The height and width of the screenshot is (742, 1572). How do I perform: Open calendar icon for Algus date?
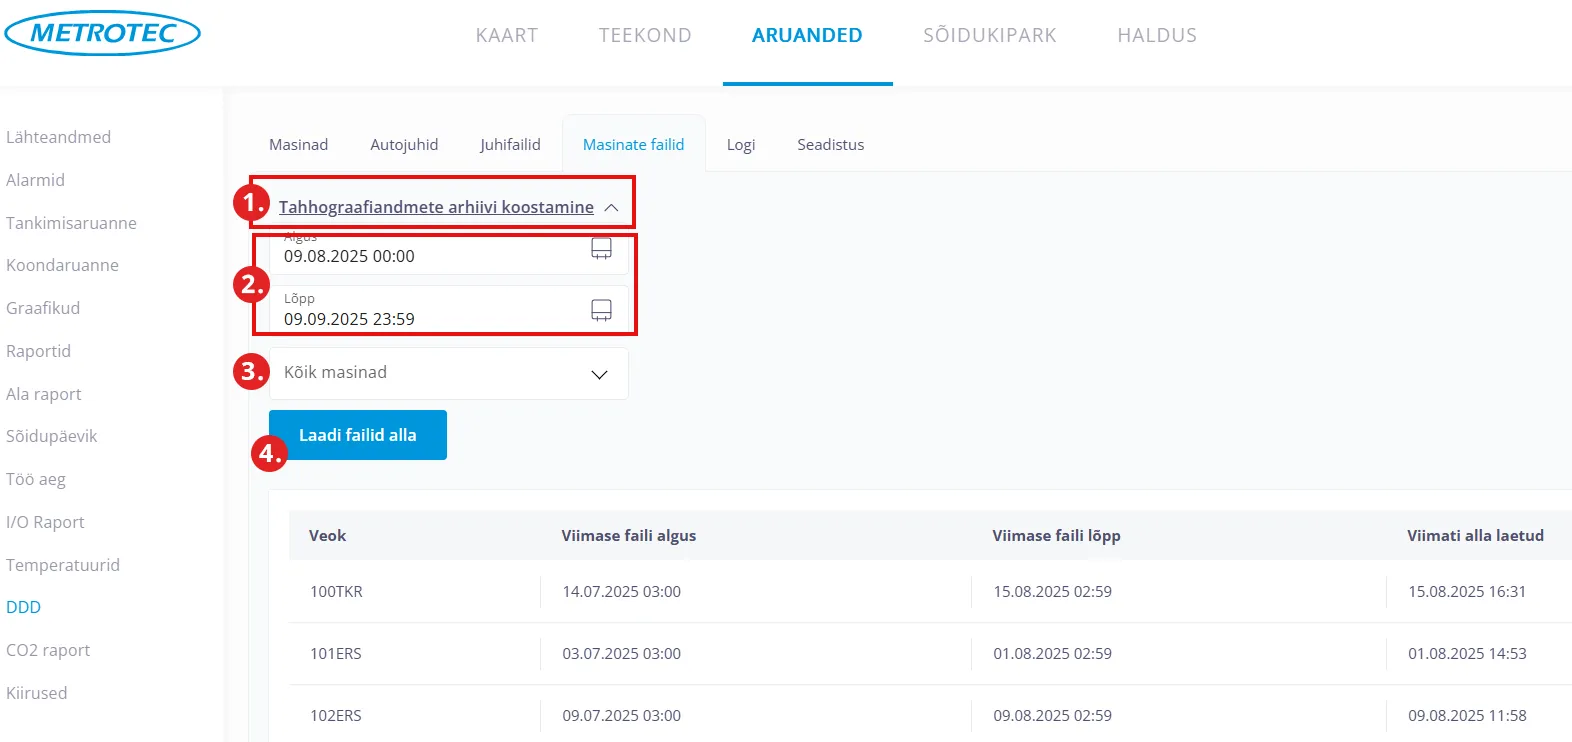click(x=601, y=249)
